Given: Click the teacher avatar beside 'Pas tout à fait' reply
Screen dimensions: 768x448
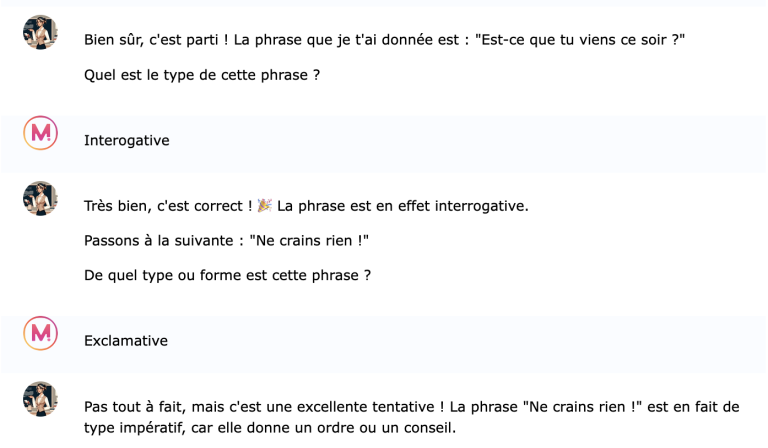Looking at the screenshot, I should click(x=41, y=399).
